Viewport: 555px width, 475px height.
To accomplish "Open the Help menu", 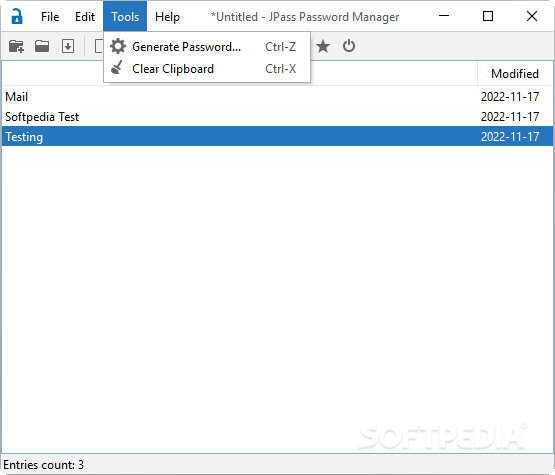I will point(167,17).
